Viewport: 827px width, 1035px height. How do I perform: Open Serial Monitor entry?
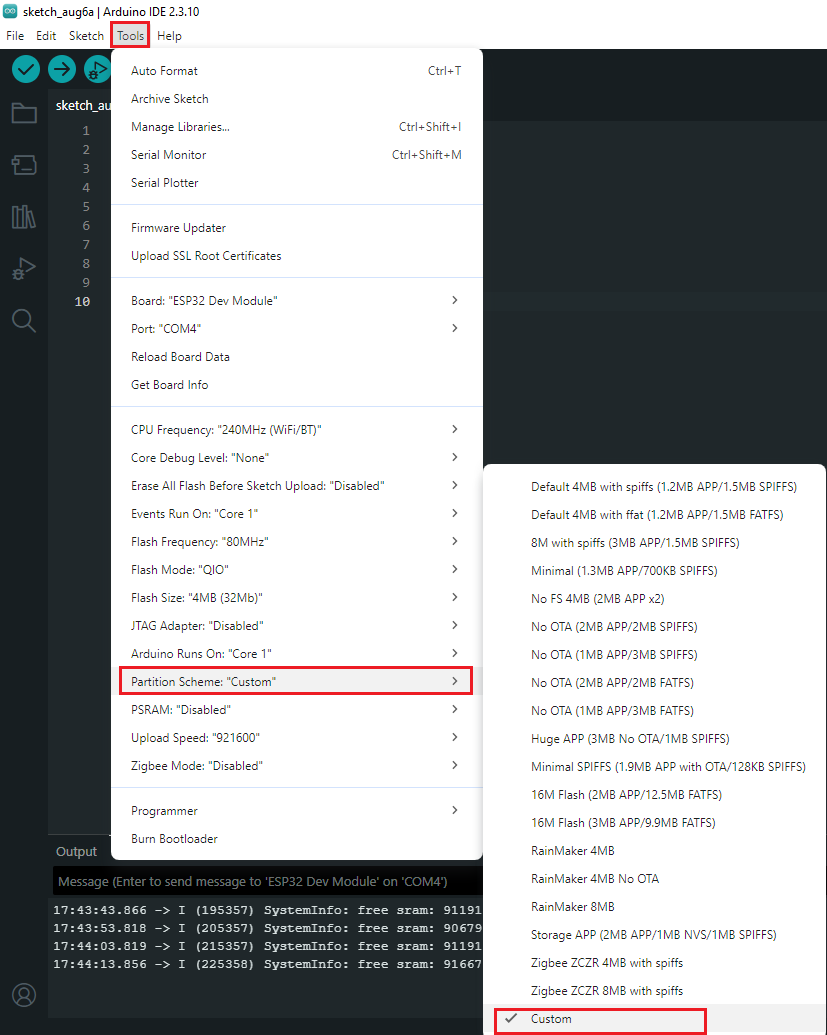297,154
